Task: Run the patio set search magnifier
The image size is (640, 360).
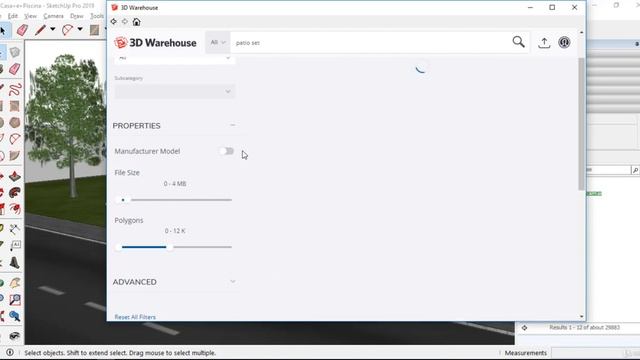Action: click(518, 42)
